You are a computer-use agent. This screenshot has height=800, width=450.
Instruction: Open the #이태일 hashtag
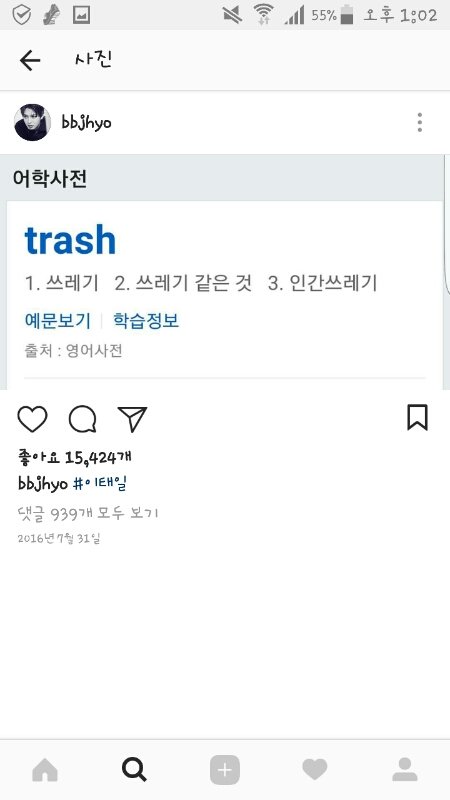[100, 484]
